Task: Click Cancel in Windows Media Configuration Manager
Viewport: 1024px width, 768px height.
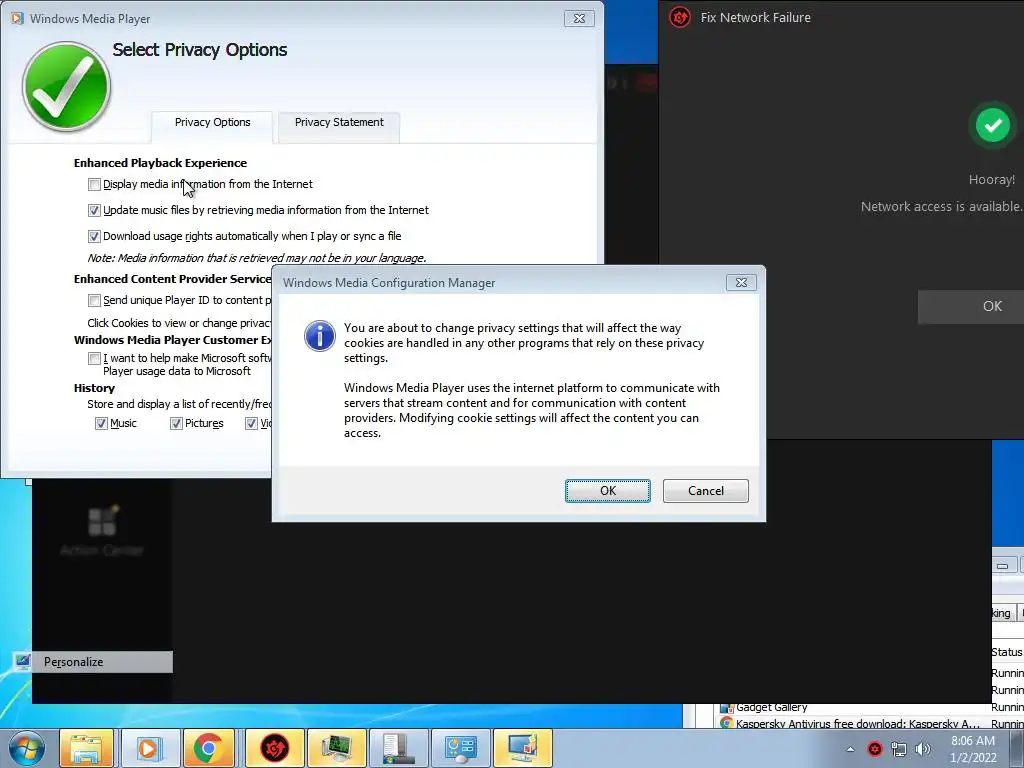Action: click(705, 491)
